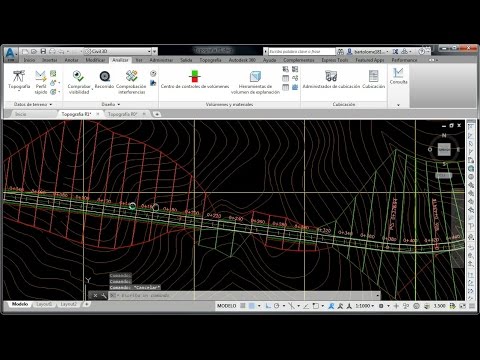
Task: Click the Open file icon
Action: point(34,51)
